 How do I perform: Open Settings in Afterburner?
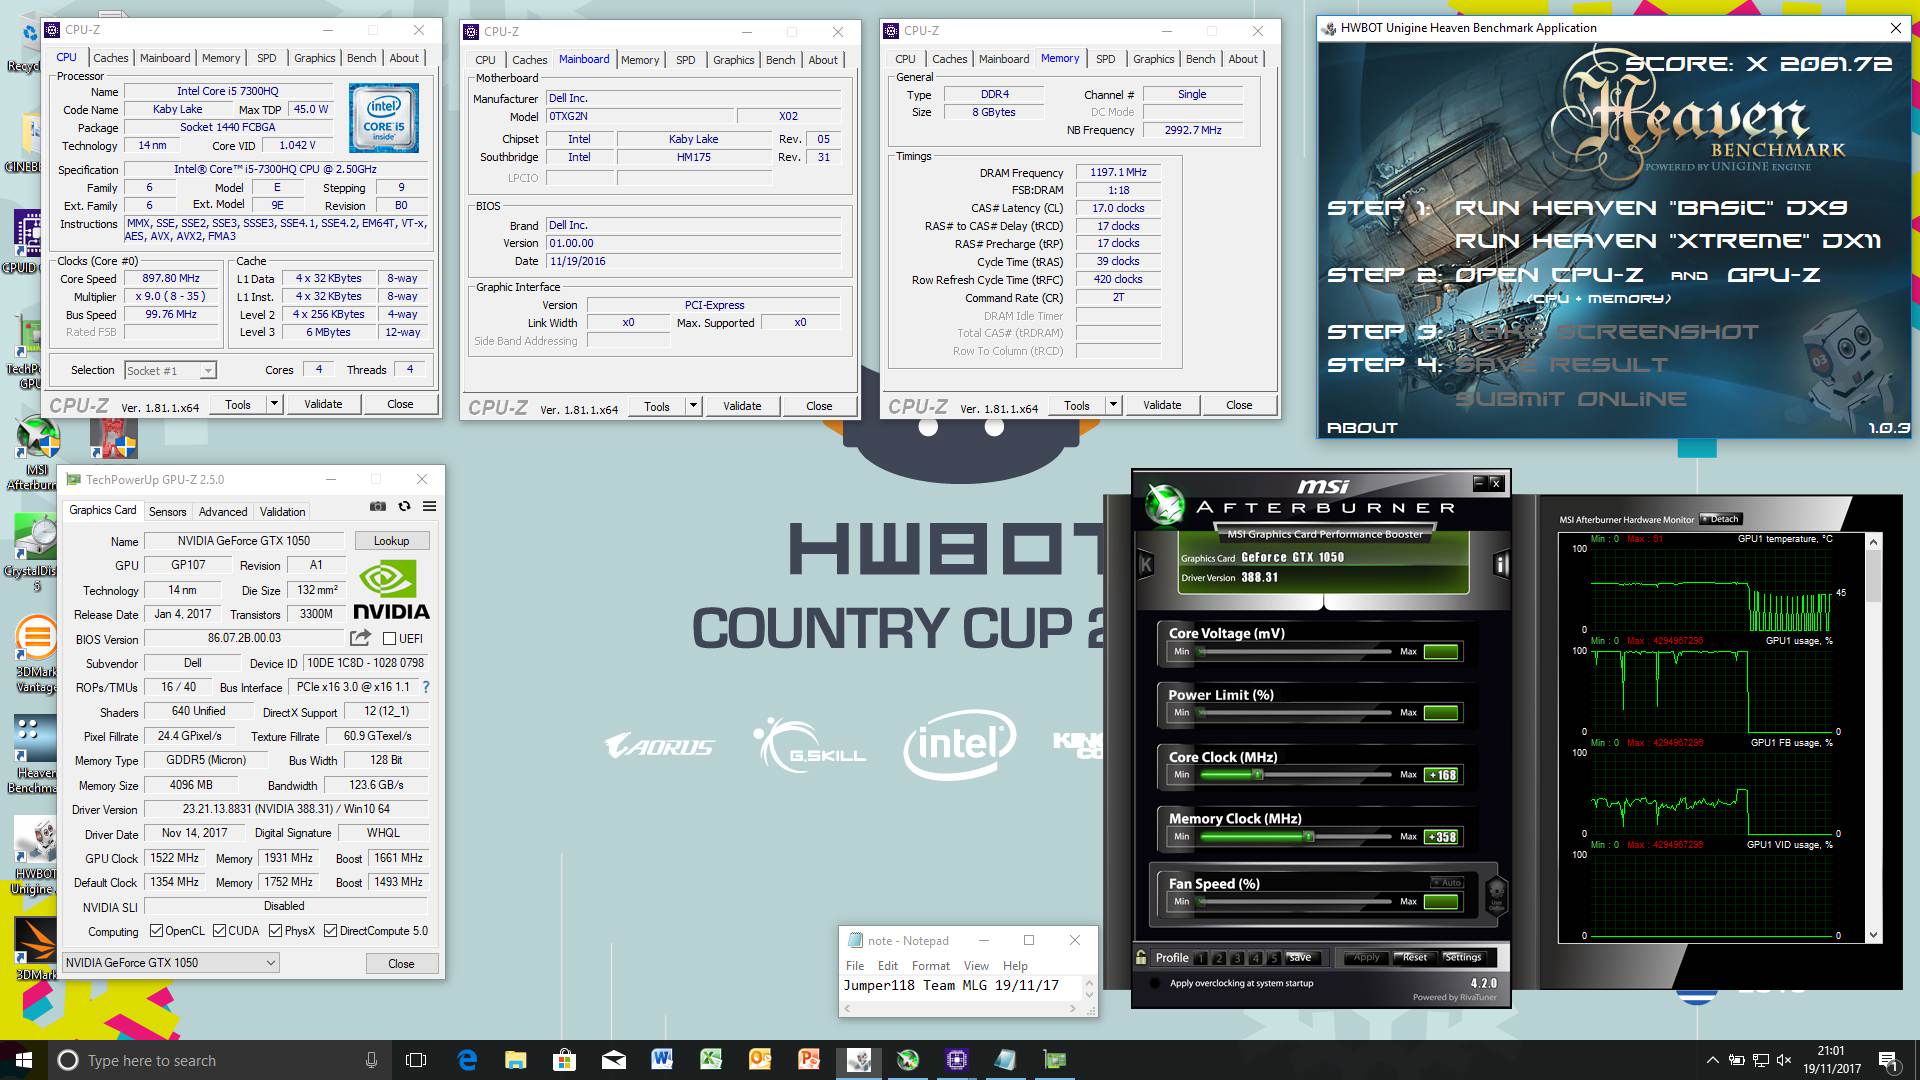coord(1462,957)
